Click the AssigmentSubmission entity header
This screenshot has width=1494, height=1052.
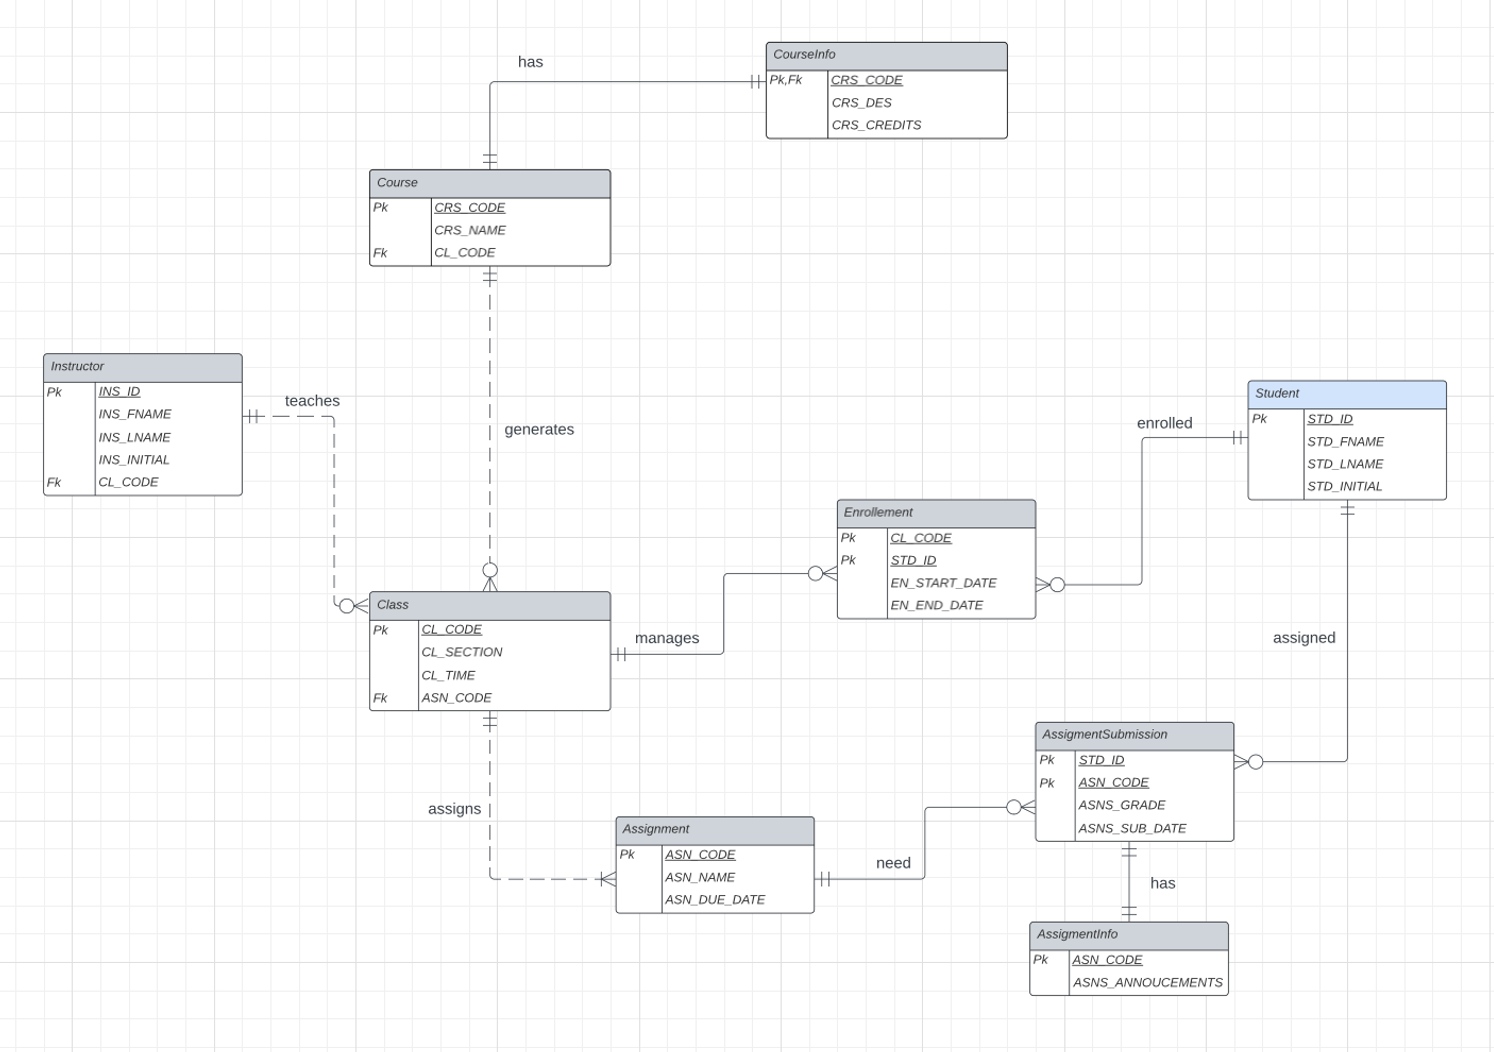point(1134,735)
